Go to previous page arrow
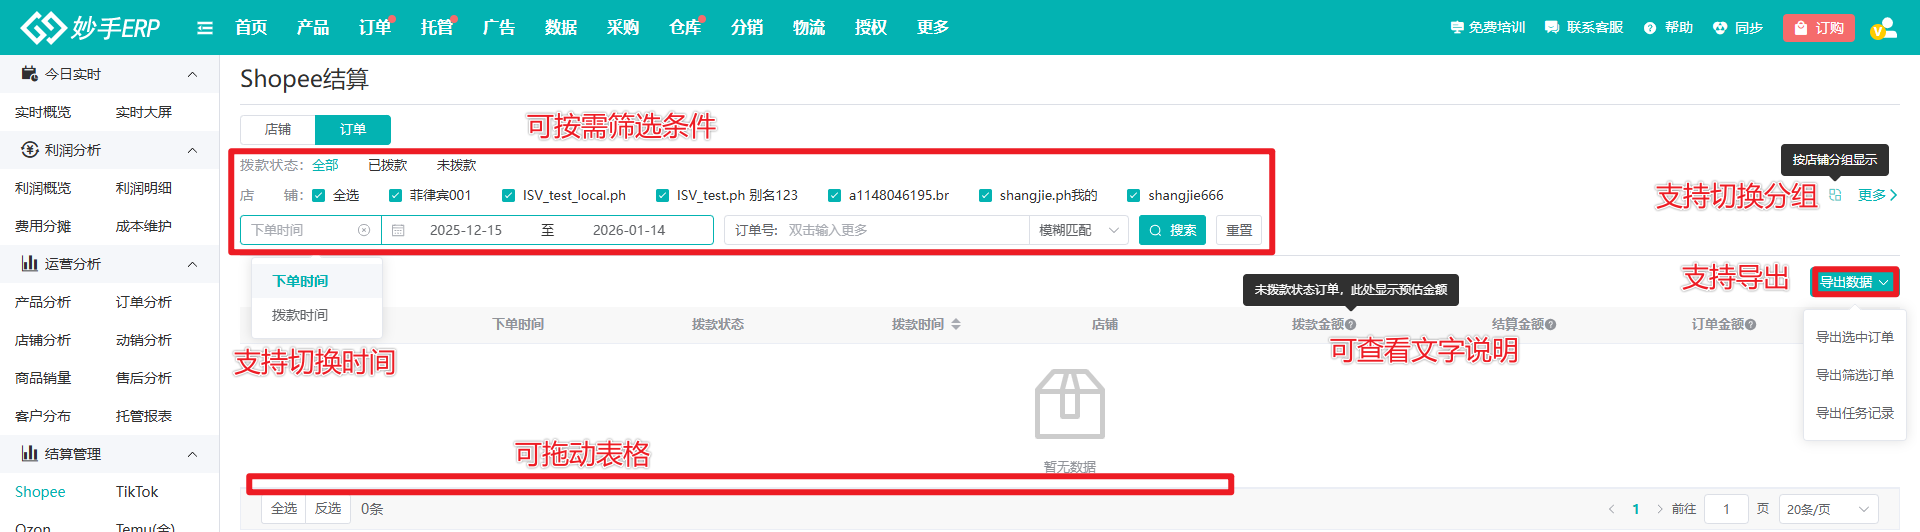This screenshot has width=1920, height=532. [1611, 509]
